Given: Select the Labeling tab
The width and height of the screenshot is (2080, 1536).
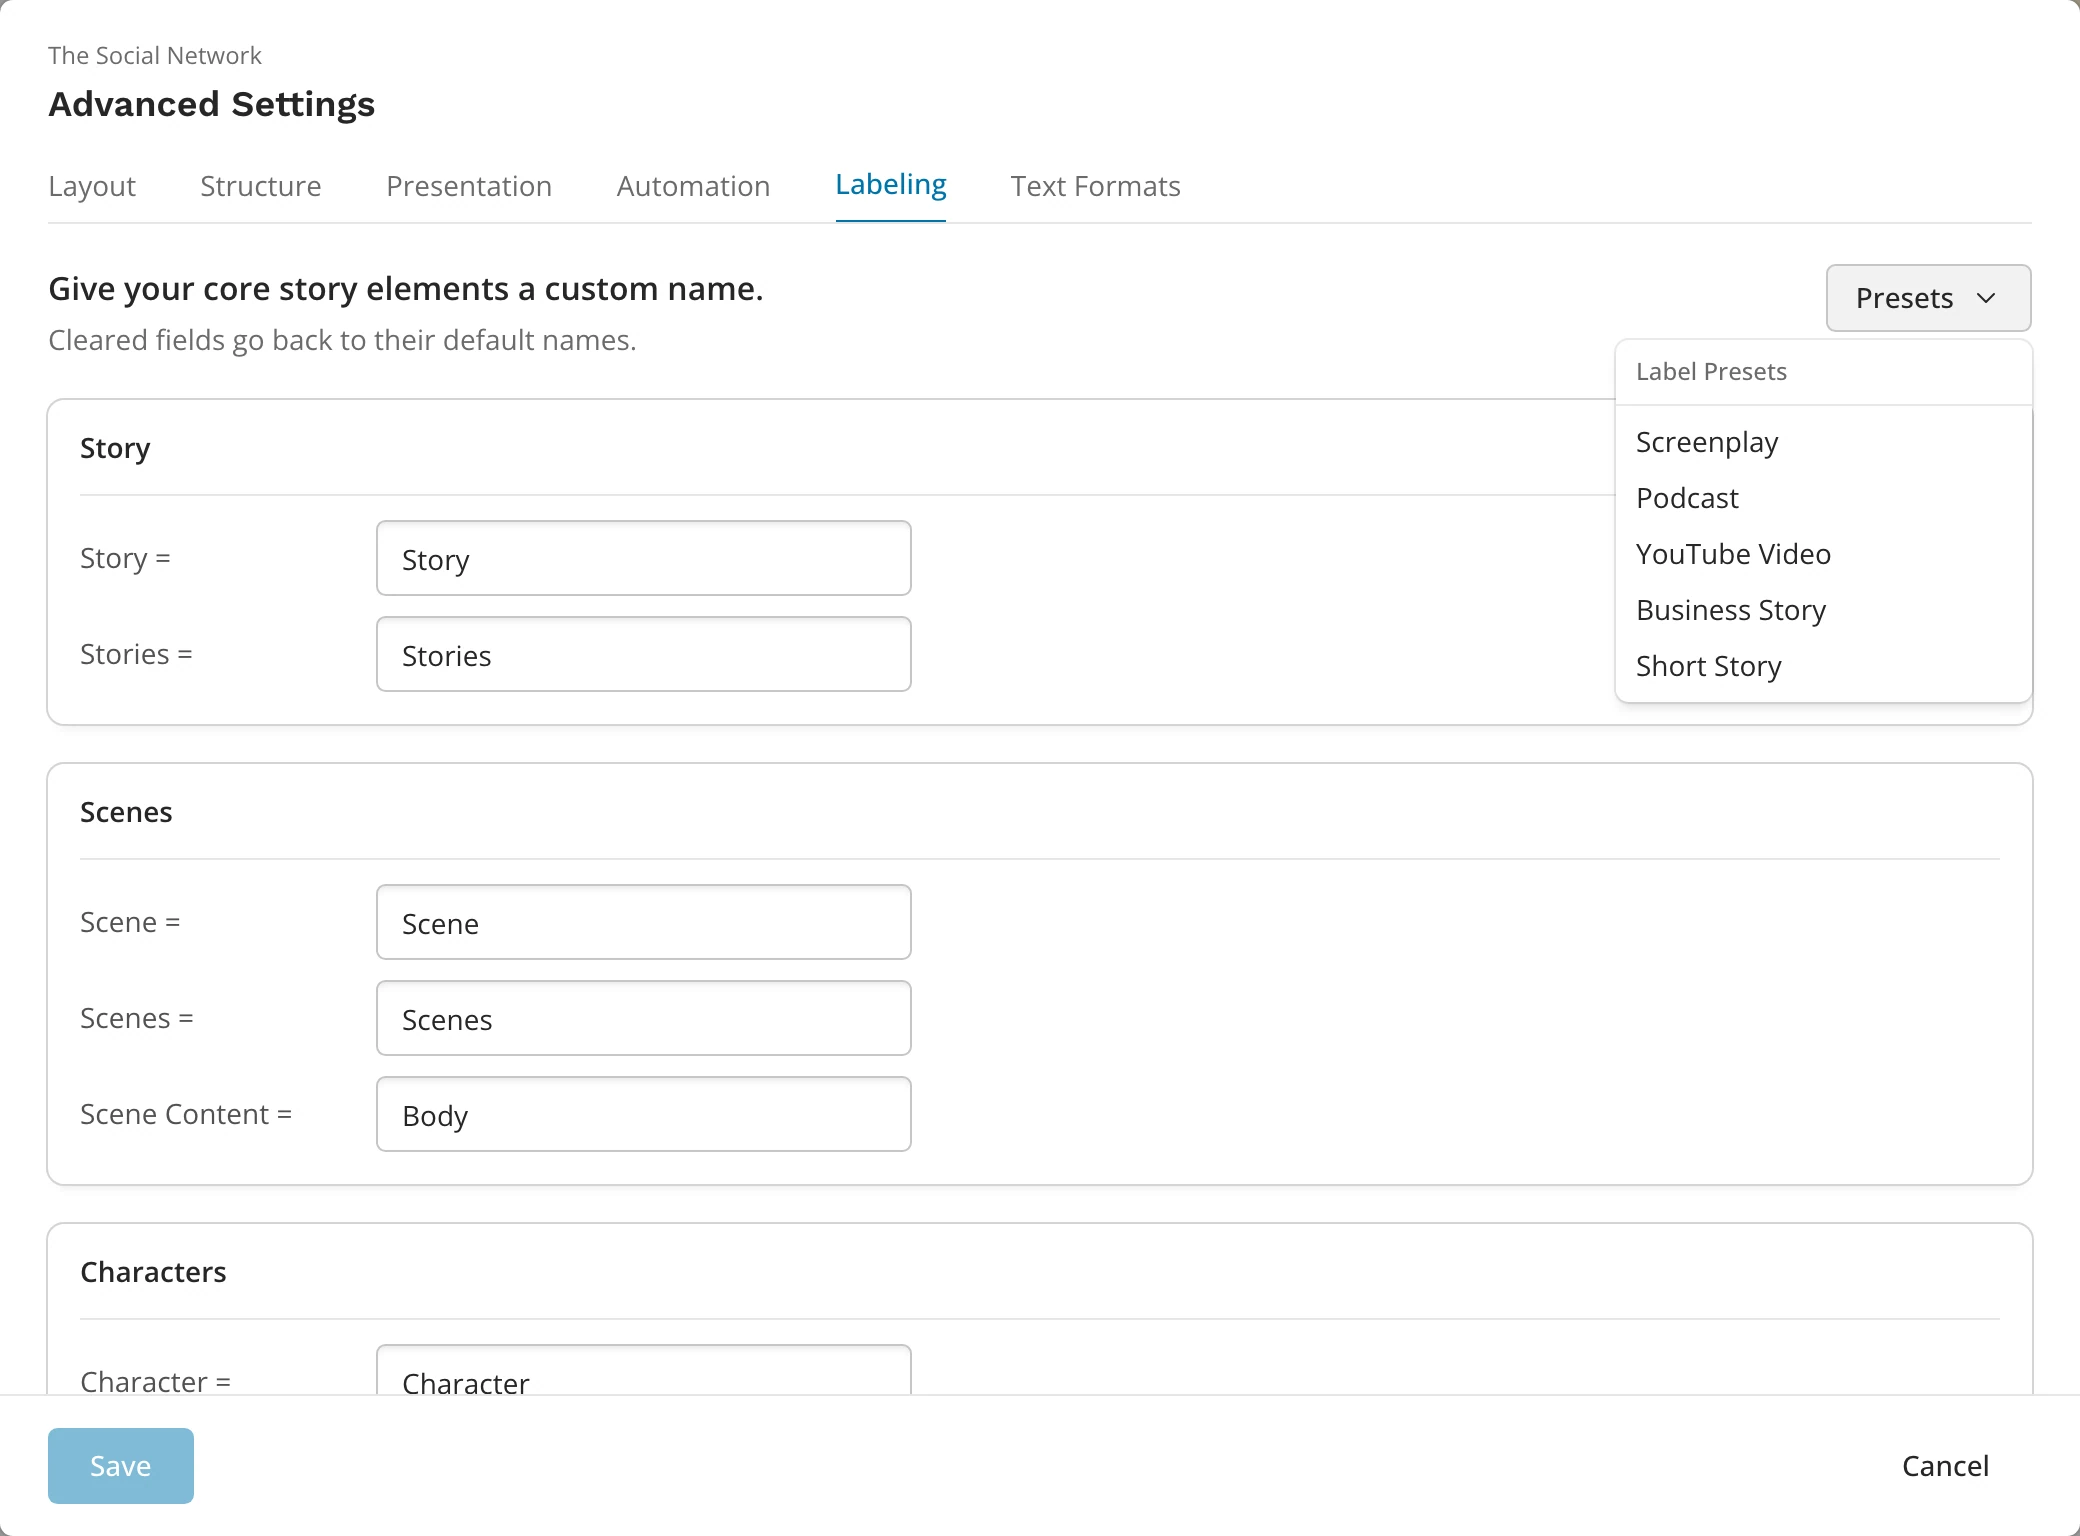Looking at the screenshot, I should pos(891,185).
